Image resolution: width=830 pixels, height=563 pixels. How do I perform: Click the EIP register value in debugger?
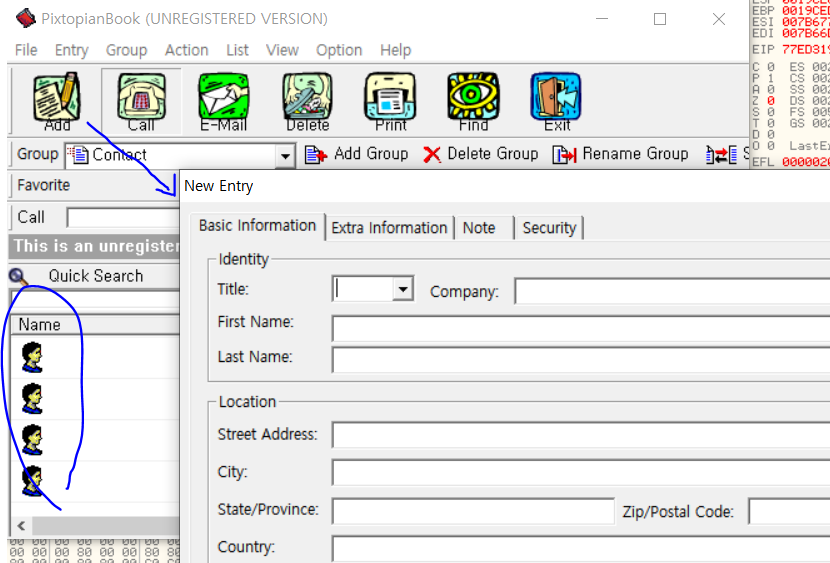click(806, 50)
